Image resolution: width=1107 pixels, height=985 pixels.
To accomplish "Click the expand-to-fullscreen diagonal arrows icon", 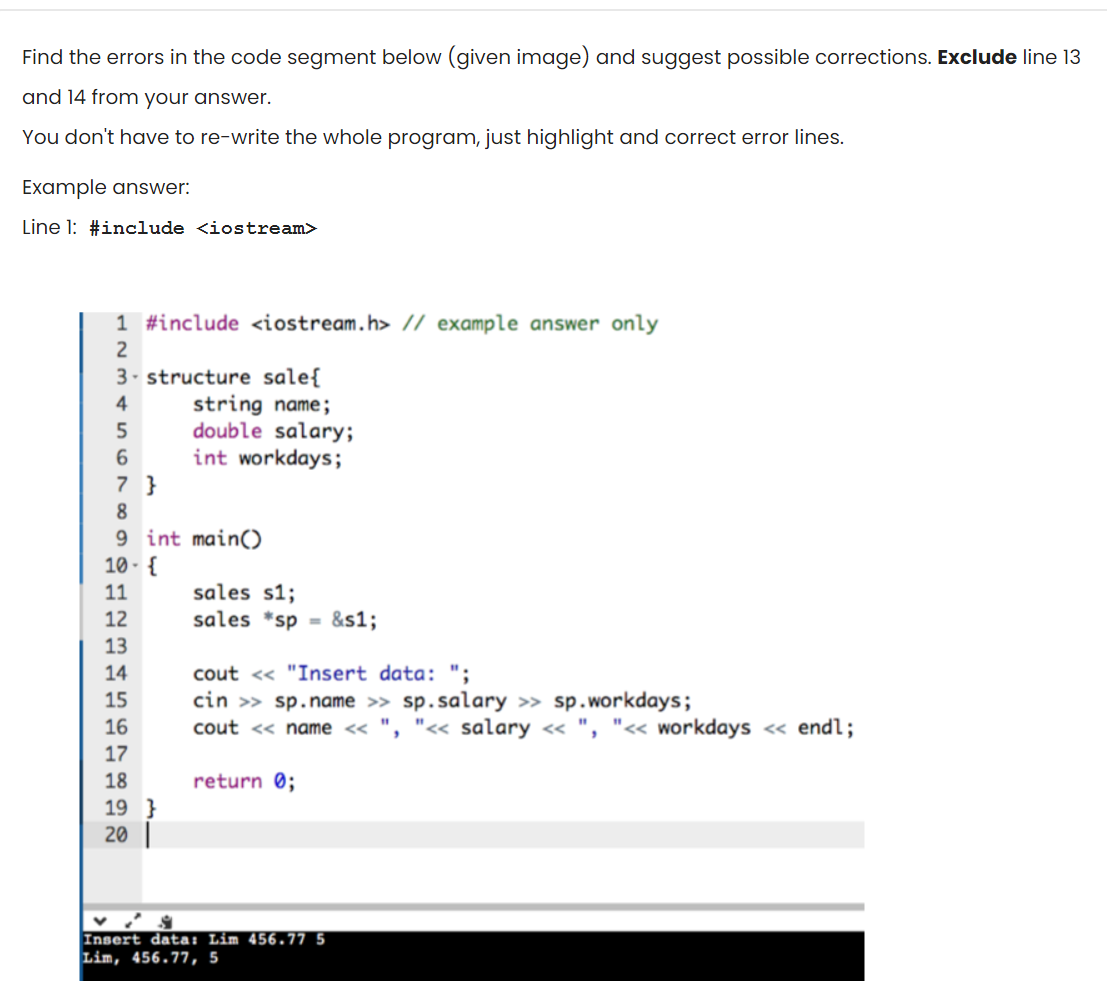I will (132, 920).
